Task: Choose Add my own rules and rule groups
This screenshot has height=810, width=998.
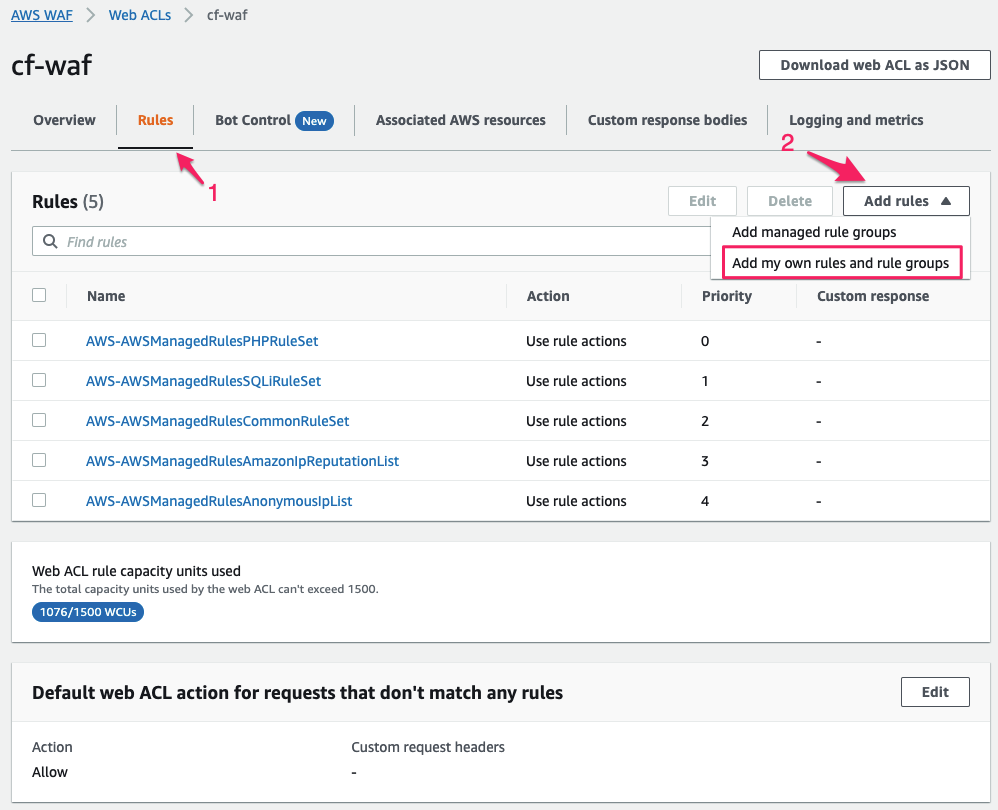Action: 840,263
